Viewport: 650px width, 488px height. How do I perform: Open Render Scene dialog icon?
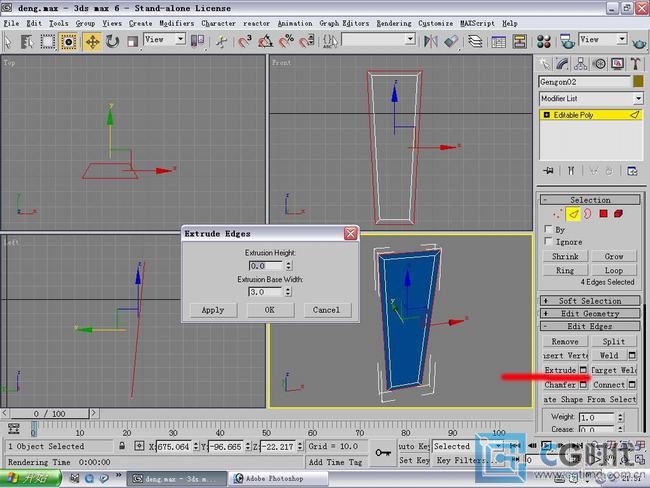[567, 41]
